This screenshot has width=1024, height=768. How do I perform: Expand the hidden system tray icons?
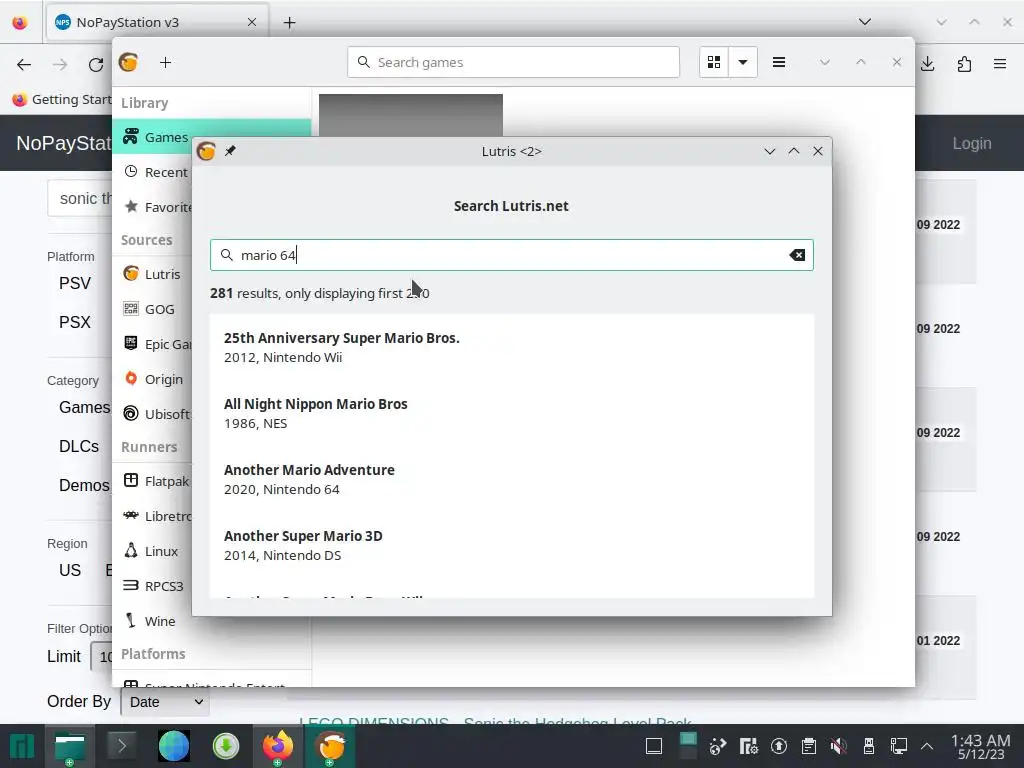coord(927,746)
